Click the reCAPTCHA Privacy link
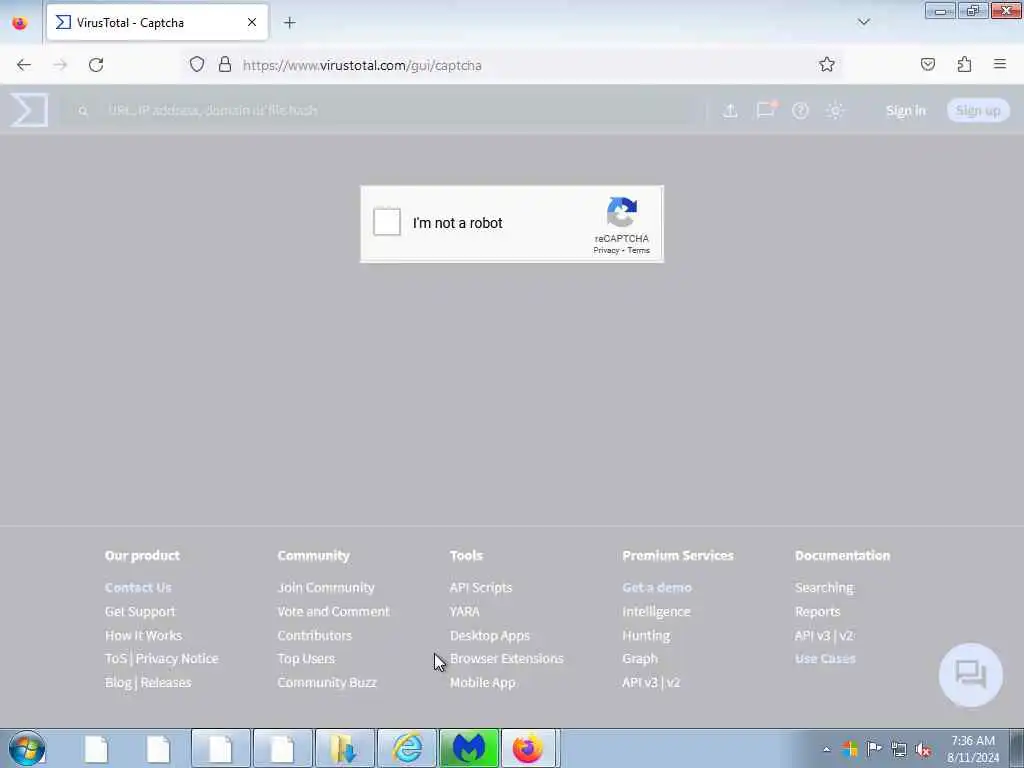The width and height of the screenshot is (1024, 768). (605, 251)
